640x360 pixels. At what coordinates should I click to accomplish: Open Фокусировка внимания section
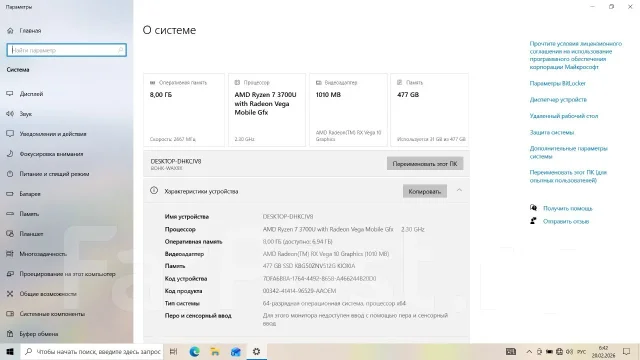[45, 154]
